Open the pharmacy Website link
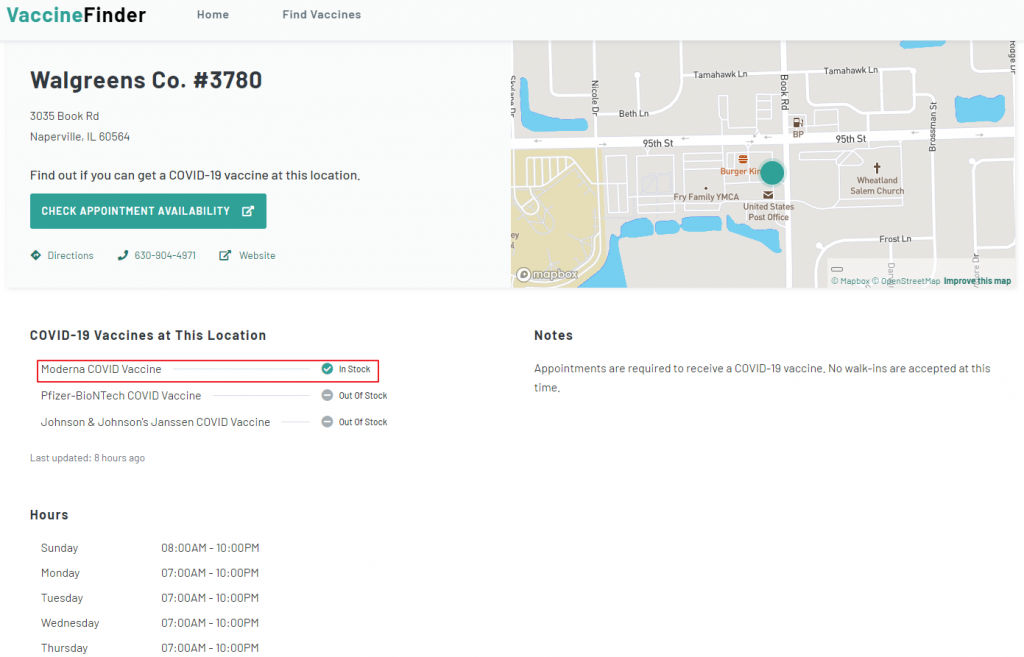The image size is (1024, 657). click(257, 256)
